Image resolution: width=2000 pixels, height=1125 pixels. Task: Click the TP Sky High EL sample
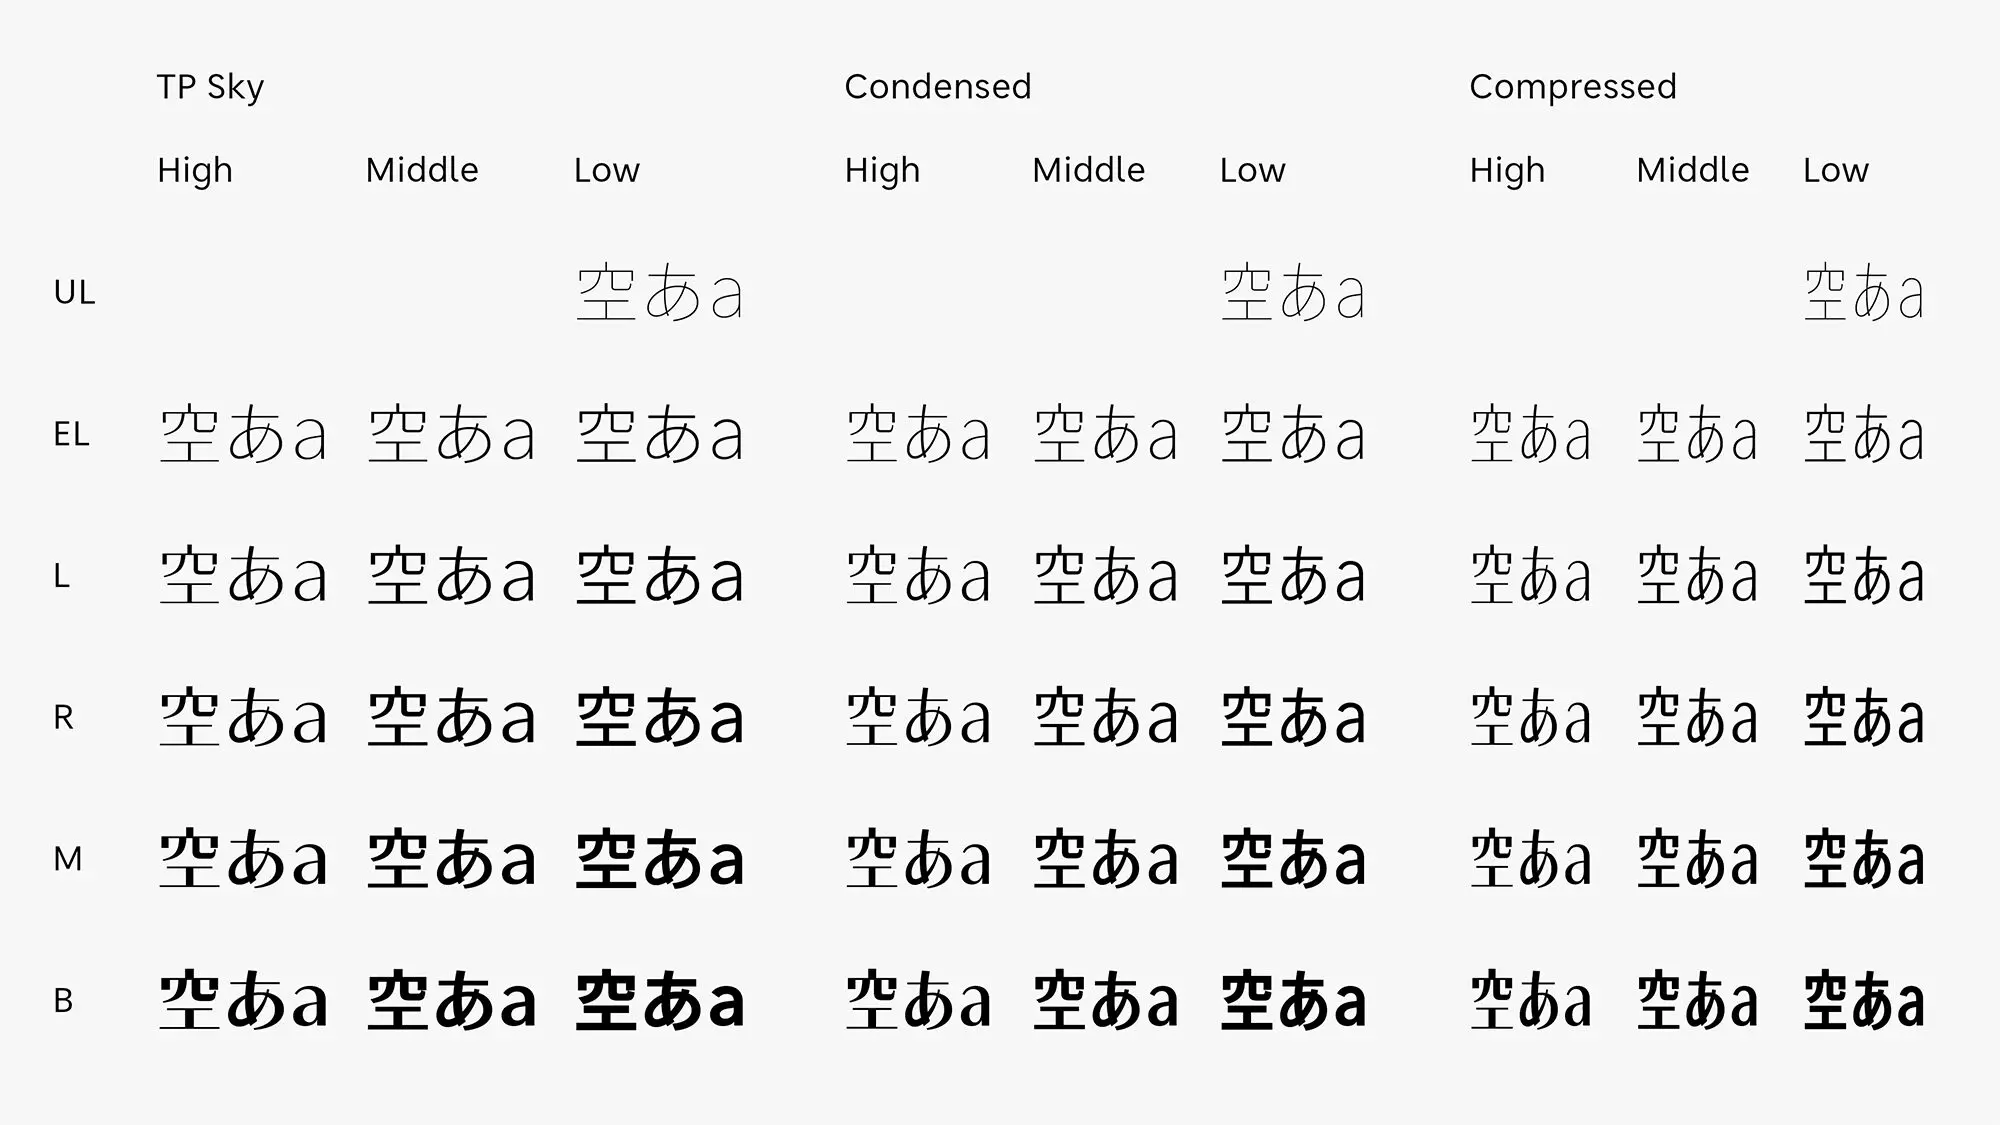click(243, 435)
